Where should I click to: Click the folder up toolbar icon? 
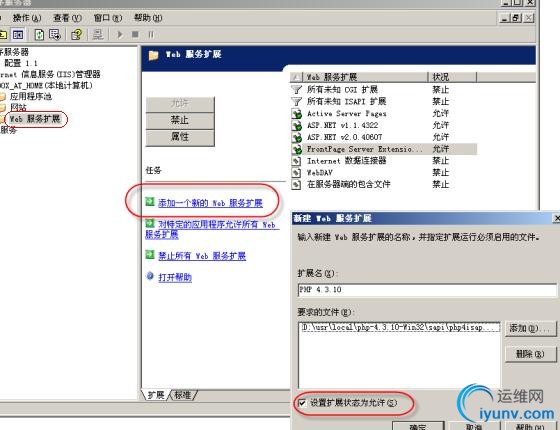[3, 35]
